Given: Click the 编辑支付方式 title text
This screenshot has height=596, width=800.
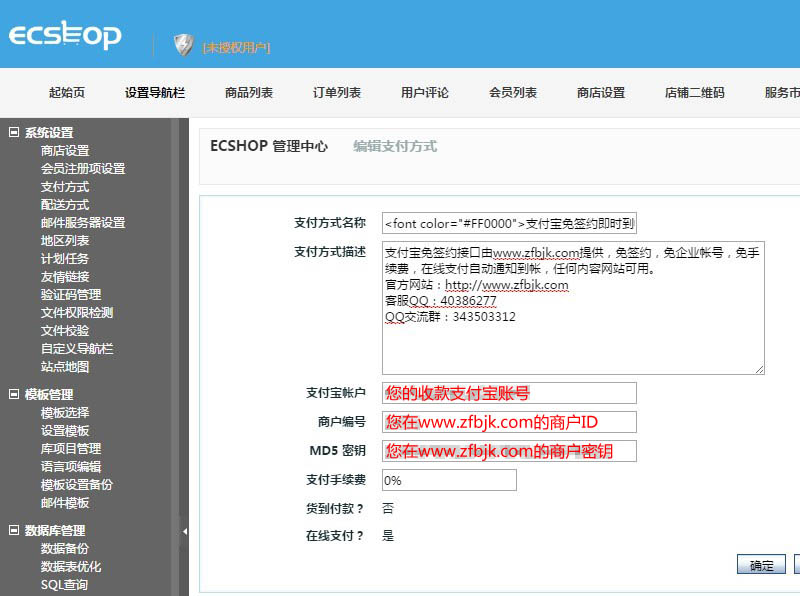Looking at the screenshot, I should click(x=395, y=146).
